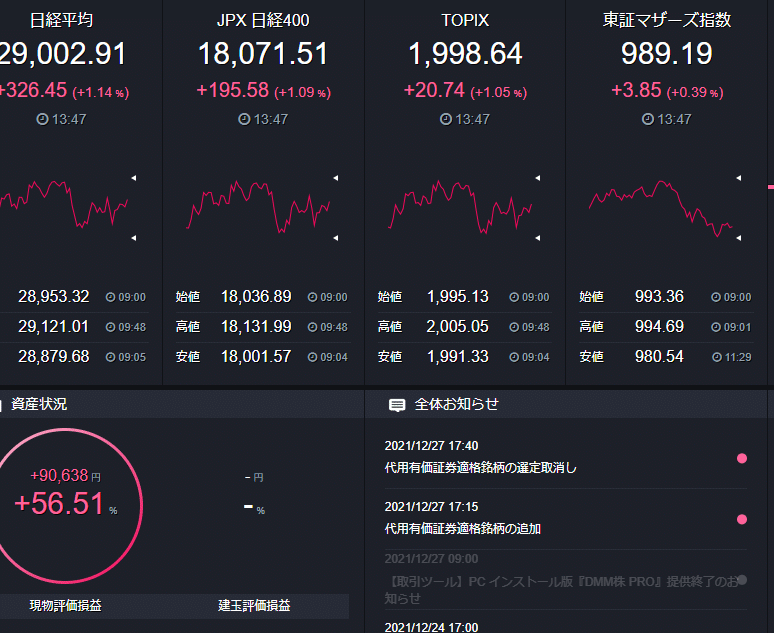The height and width of the screenshot is (633, 774).
Task: Click the lower chart marker arrow on JPX 日経400 chart
Action: click(x=336, y=238)
